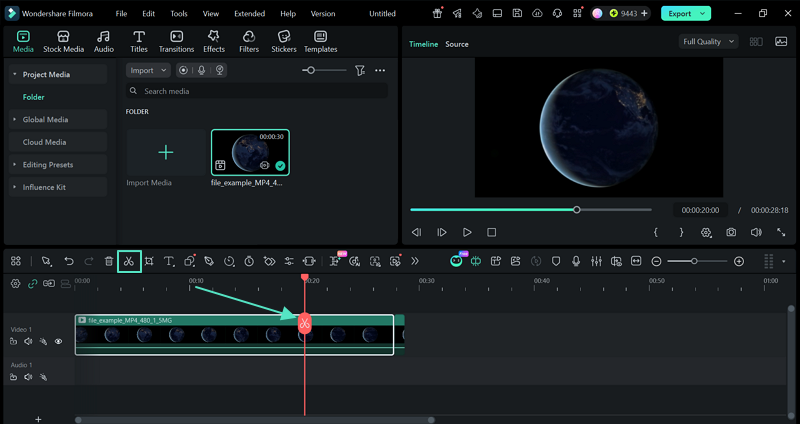Expand the Editing Presets section

point(15,165)
